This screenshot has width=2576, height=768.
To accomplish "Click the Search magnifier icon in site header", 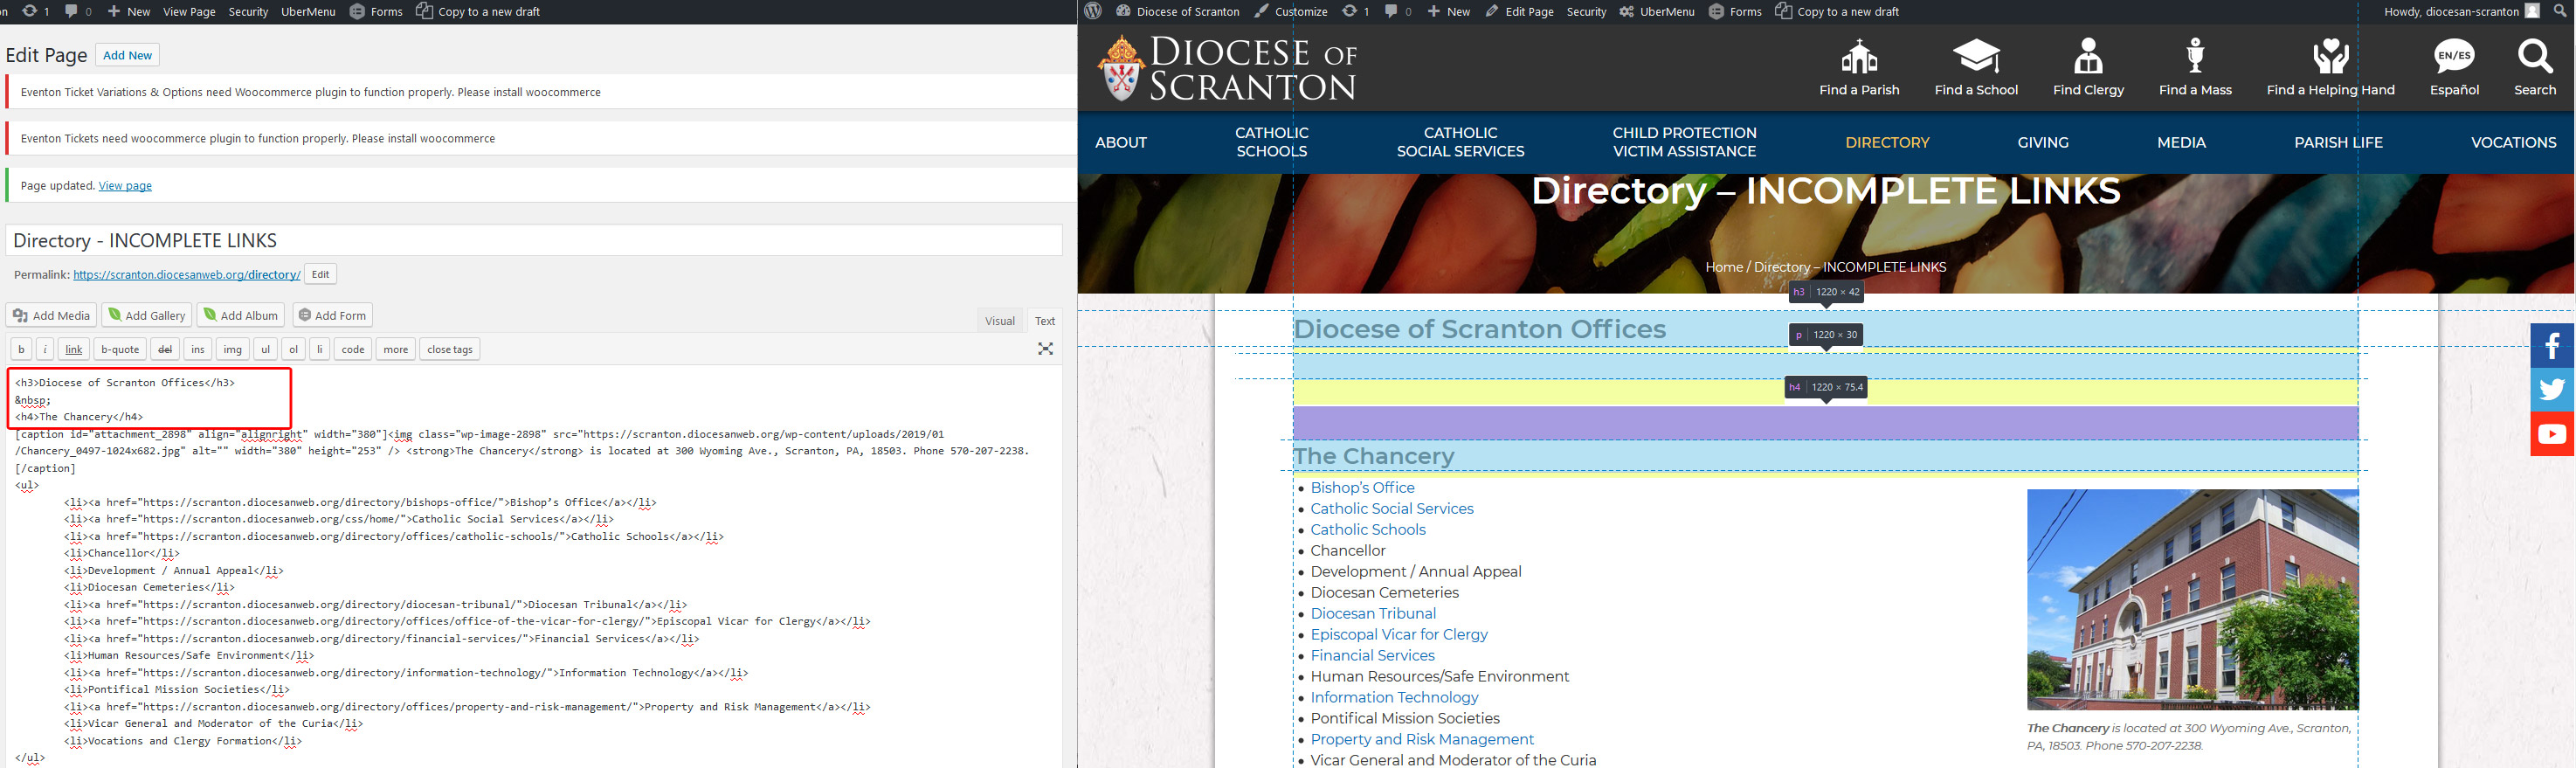I will [x=2535, y=57].
